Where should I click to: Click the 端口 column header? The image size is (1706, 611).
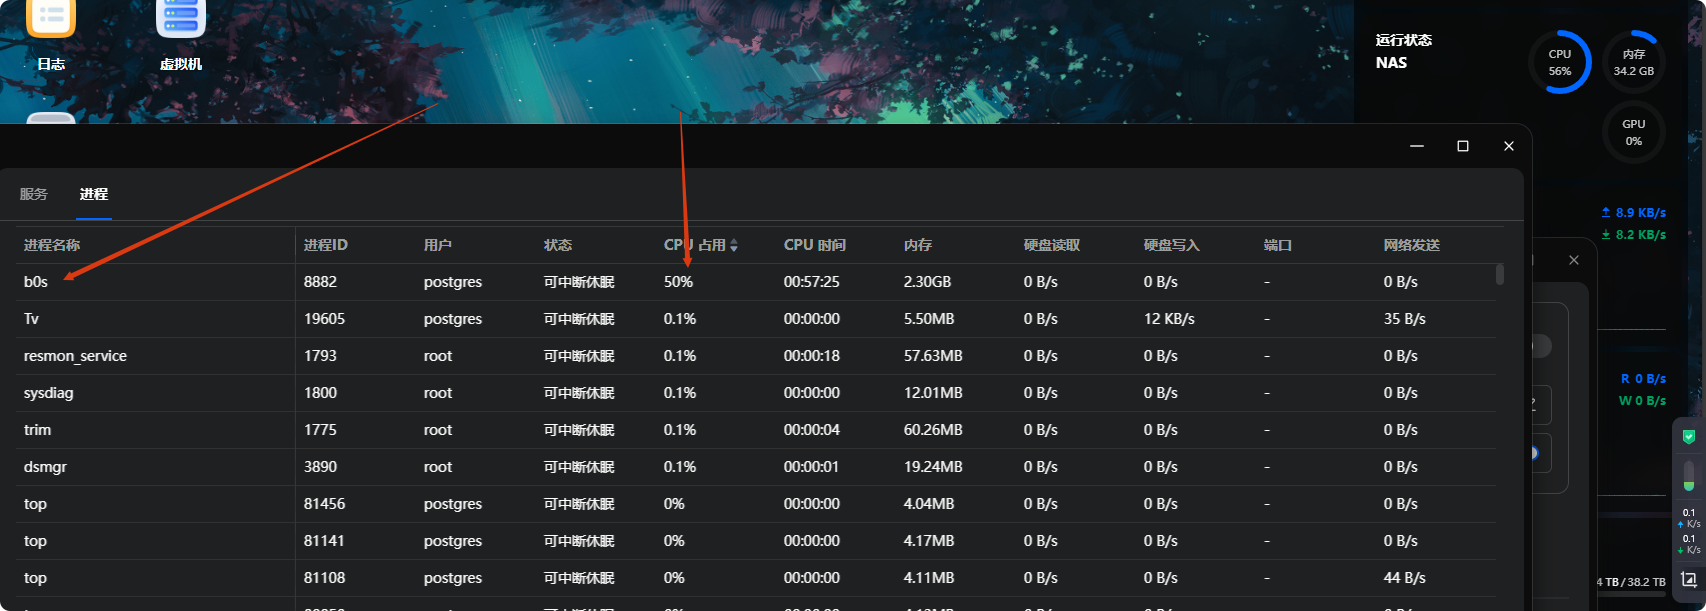(x=1278, y=245)
